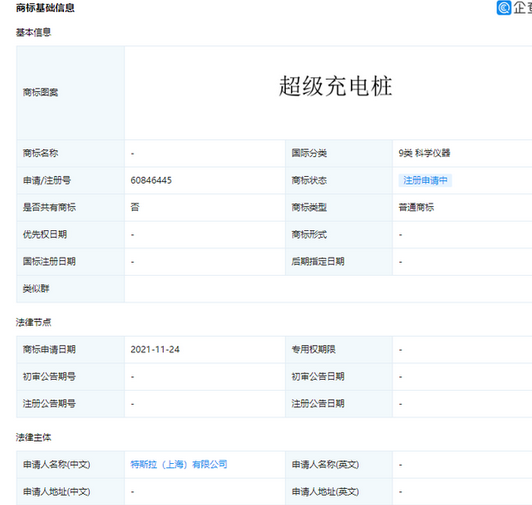Image resolution: width=532 pixels, height=505 pixels.
Task: Click the 商标形式 label
Action: [x=309, y=235]
